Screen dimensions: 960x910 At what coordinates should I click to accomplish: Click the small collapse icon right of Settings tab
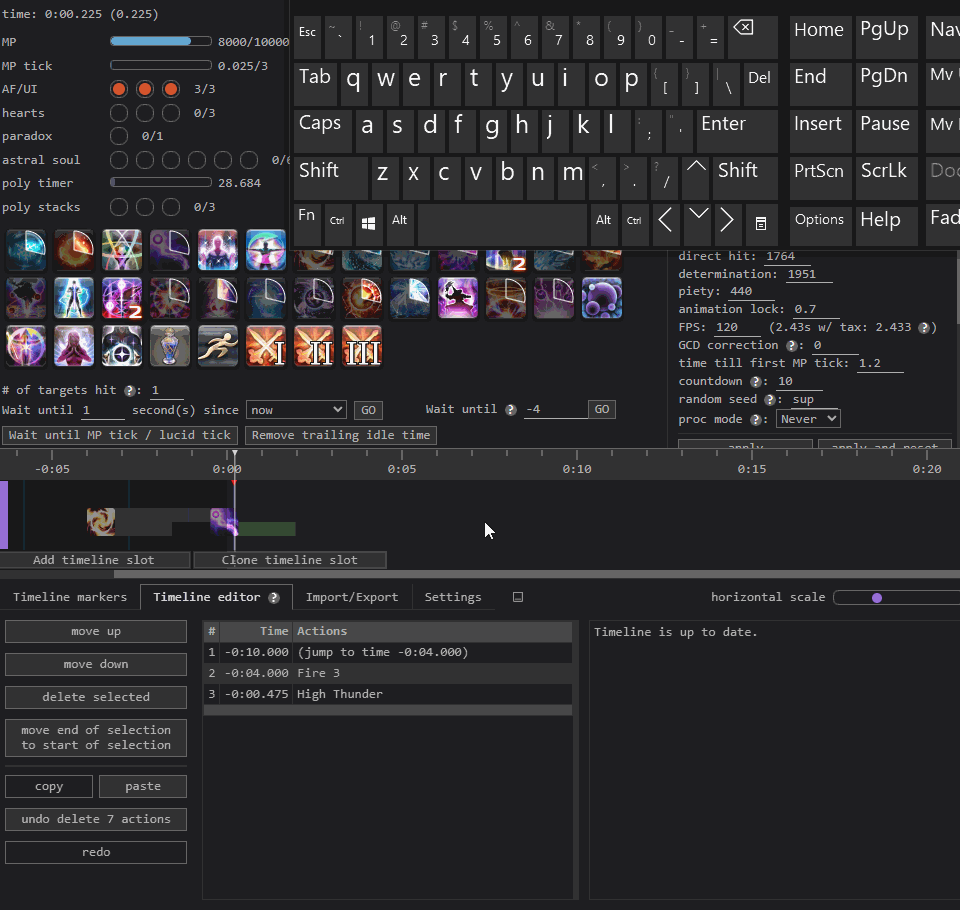[518, 597]
